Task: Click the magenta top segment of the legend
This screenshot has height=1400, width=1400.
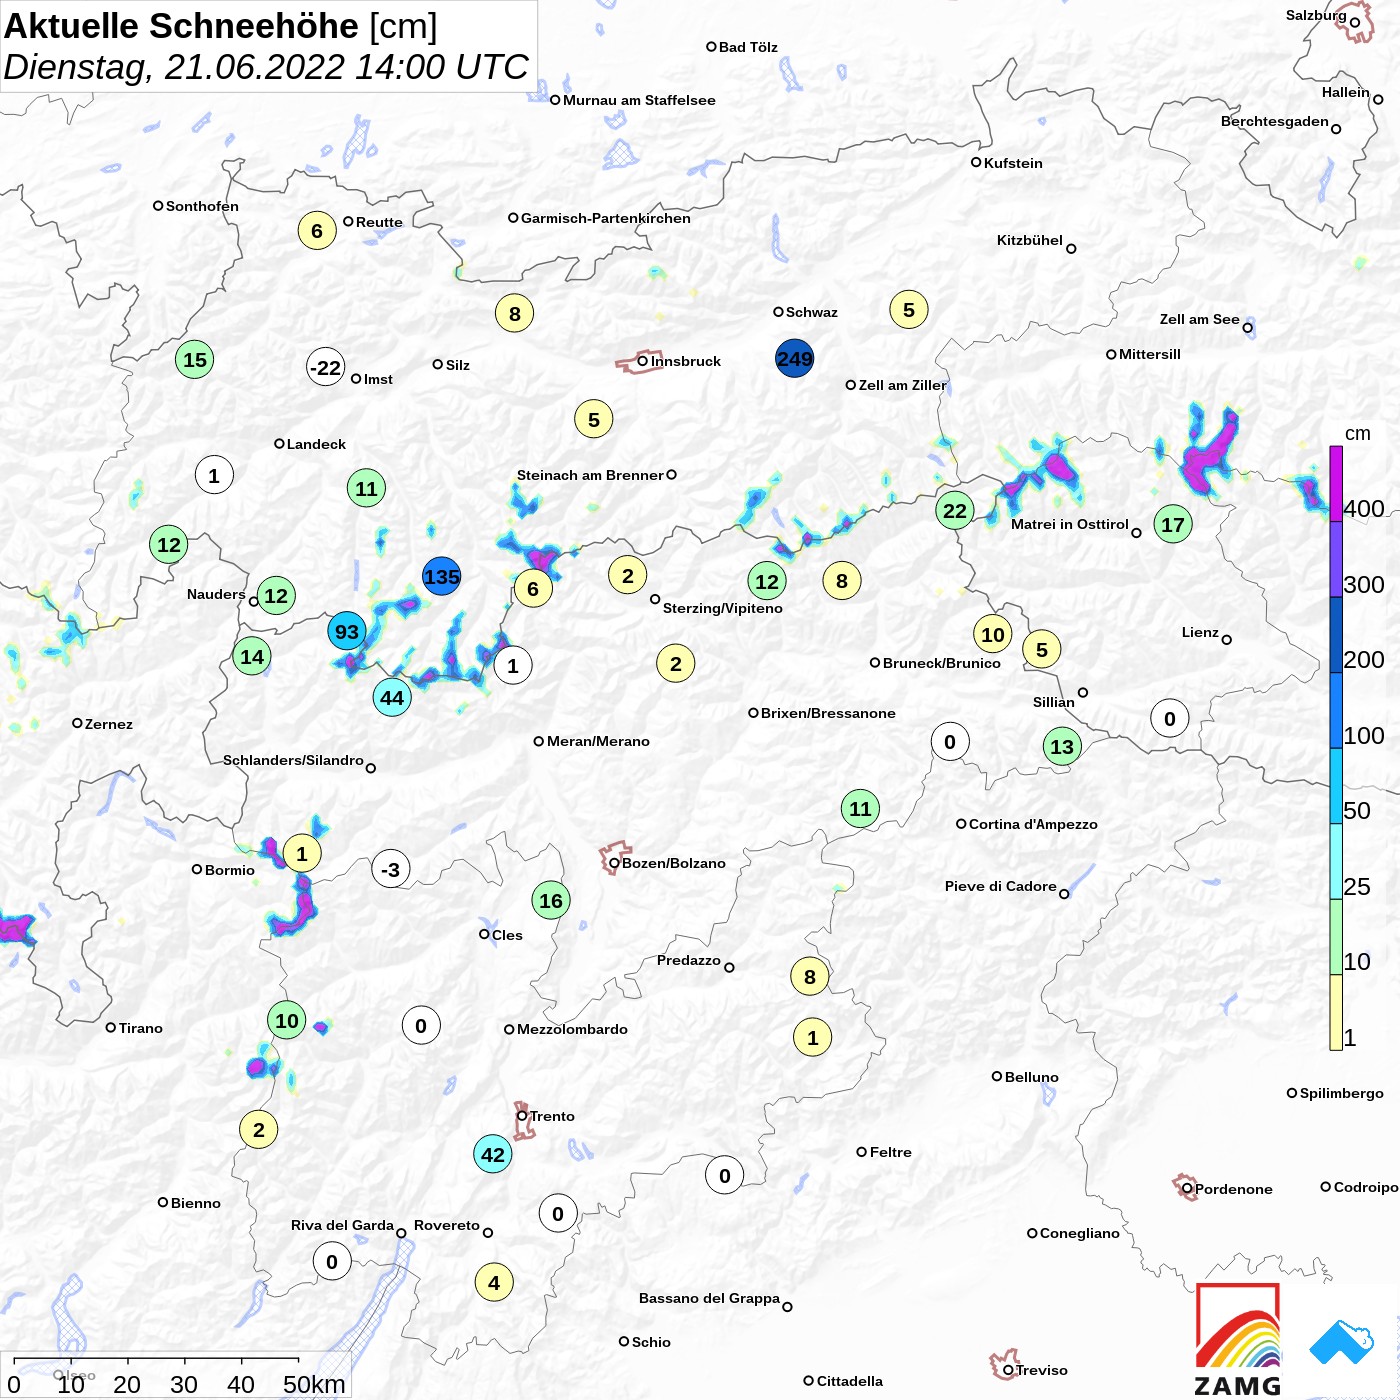Action: click(1336, 484)
